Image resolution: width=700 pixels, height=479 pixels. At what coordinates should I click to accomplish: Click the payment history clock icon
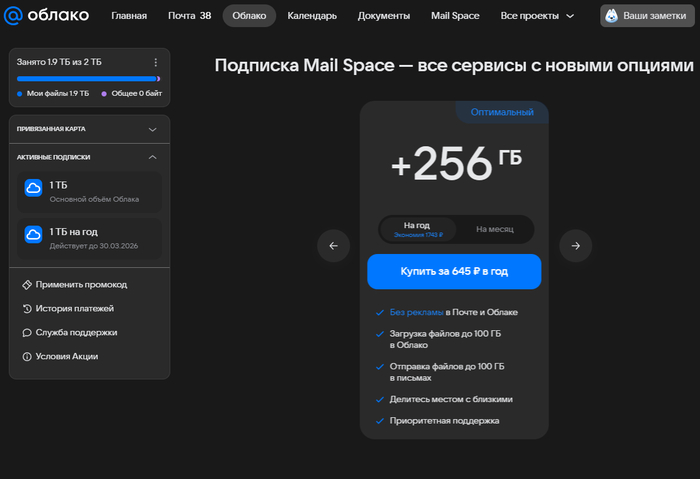click(x=26, y=309)
